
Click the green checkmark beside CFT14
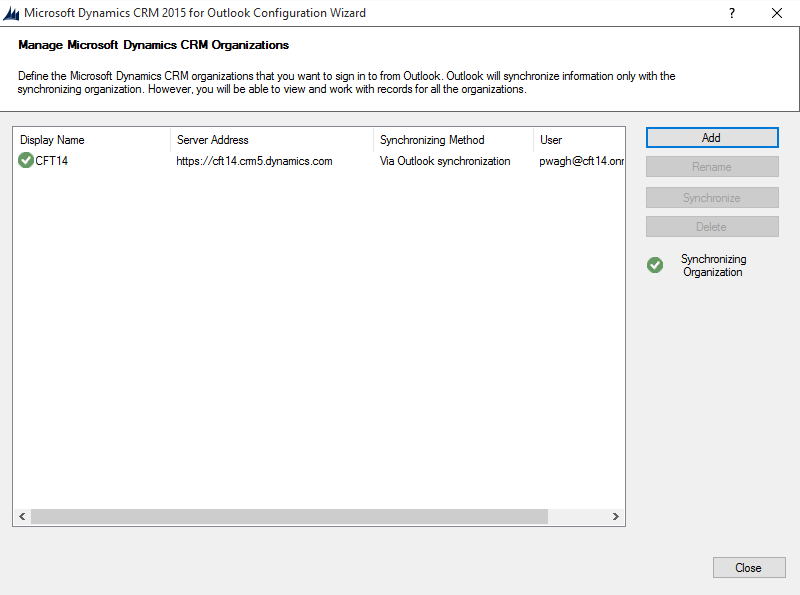coord(26,160)
